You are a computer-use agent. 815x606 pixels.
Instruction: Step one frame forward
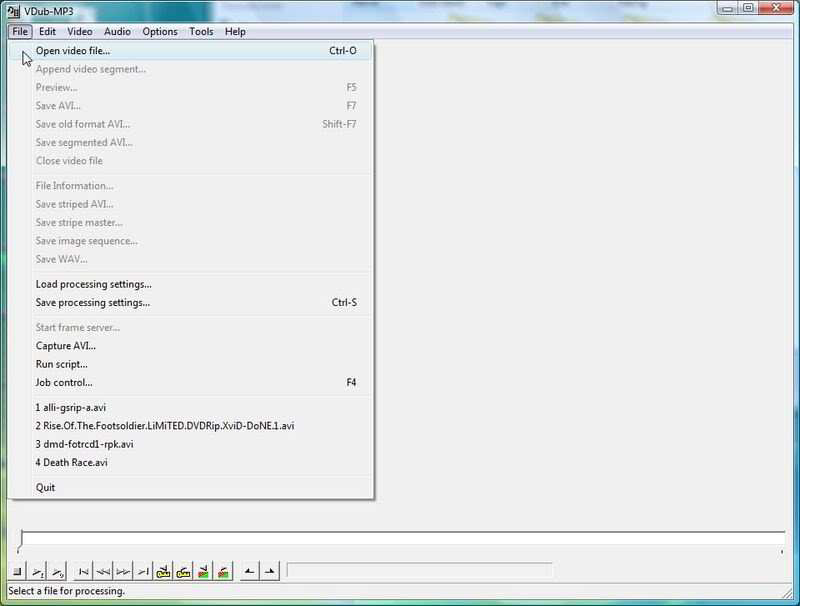123,572
